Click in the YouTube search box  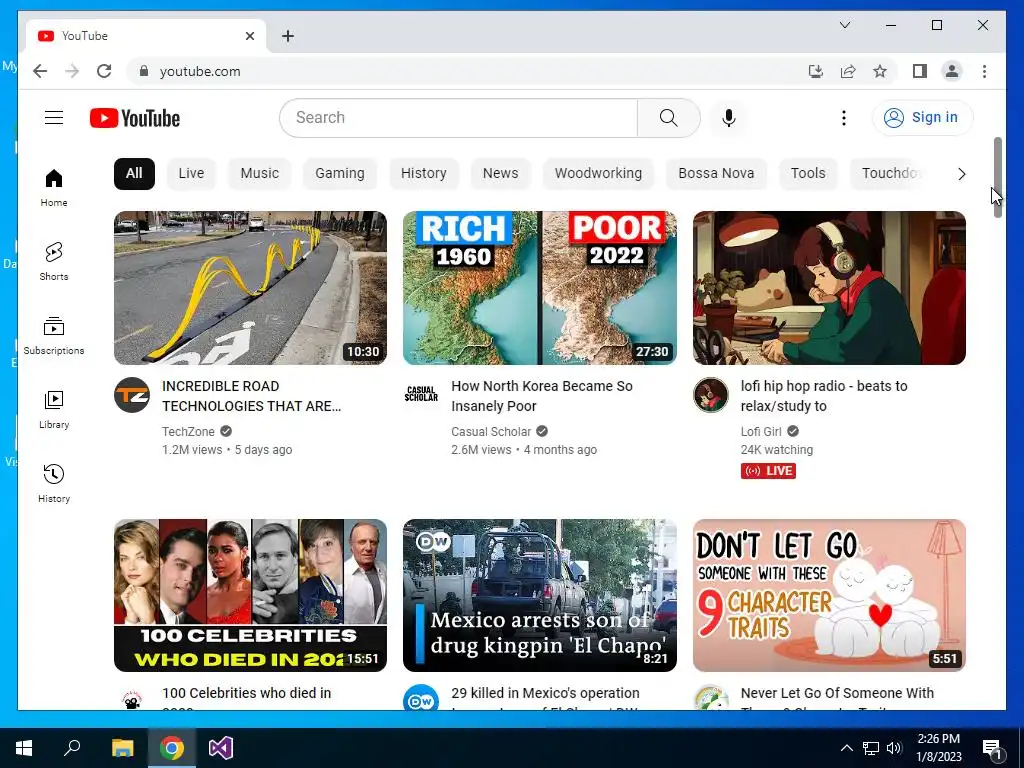click(x=458, y=118)
